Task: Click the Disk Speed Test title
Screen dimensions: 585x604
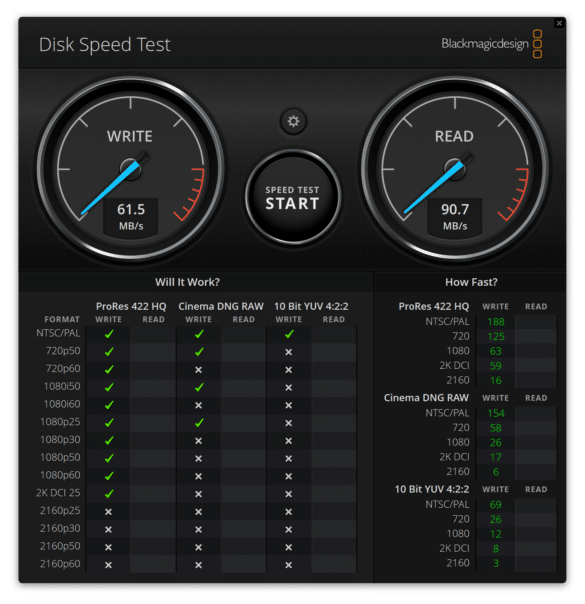Action: [104, 45]
